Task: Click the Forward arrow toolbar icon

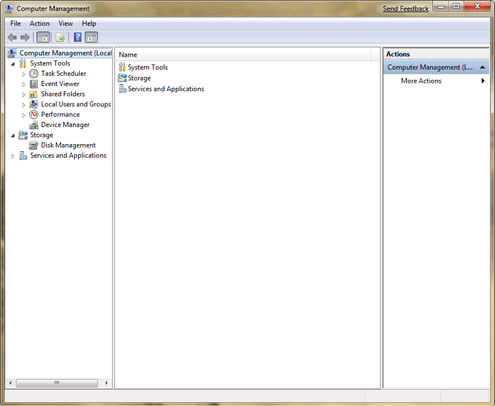Action: pos(25,37)
